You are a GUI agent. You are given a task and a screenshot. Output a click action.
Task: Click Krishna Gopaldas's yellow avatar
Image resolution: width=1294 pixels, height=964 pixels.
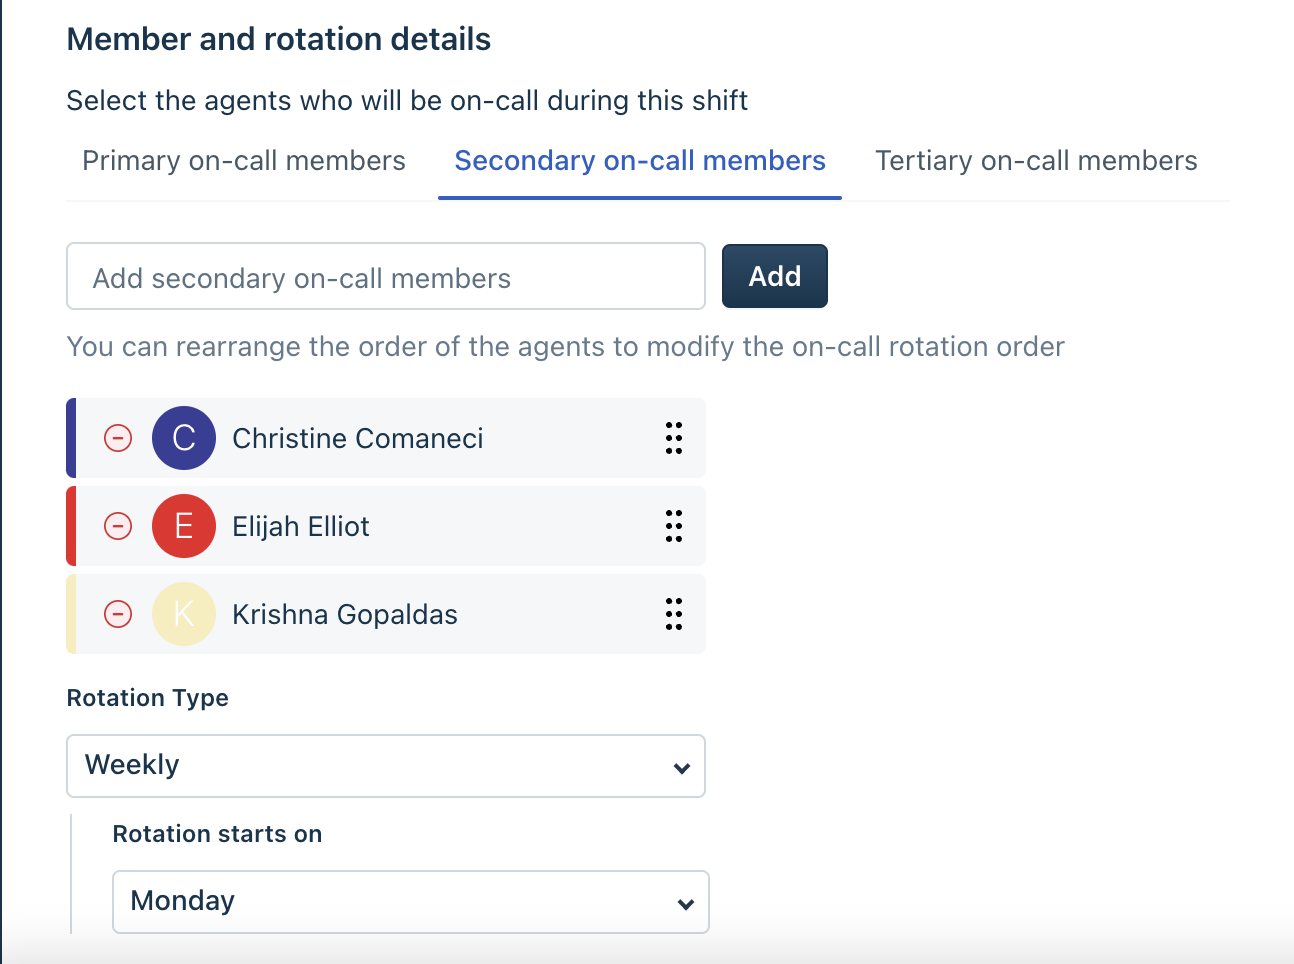pyautogui.click(x=184, y=614)
